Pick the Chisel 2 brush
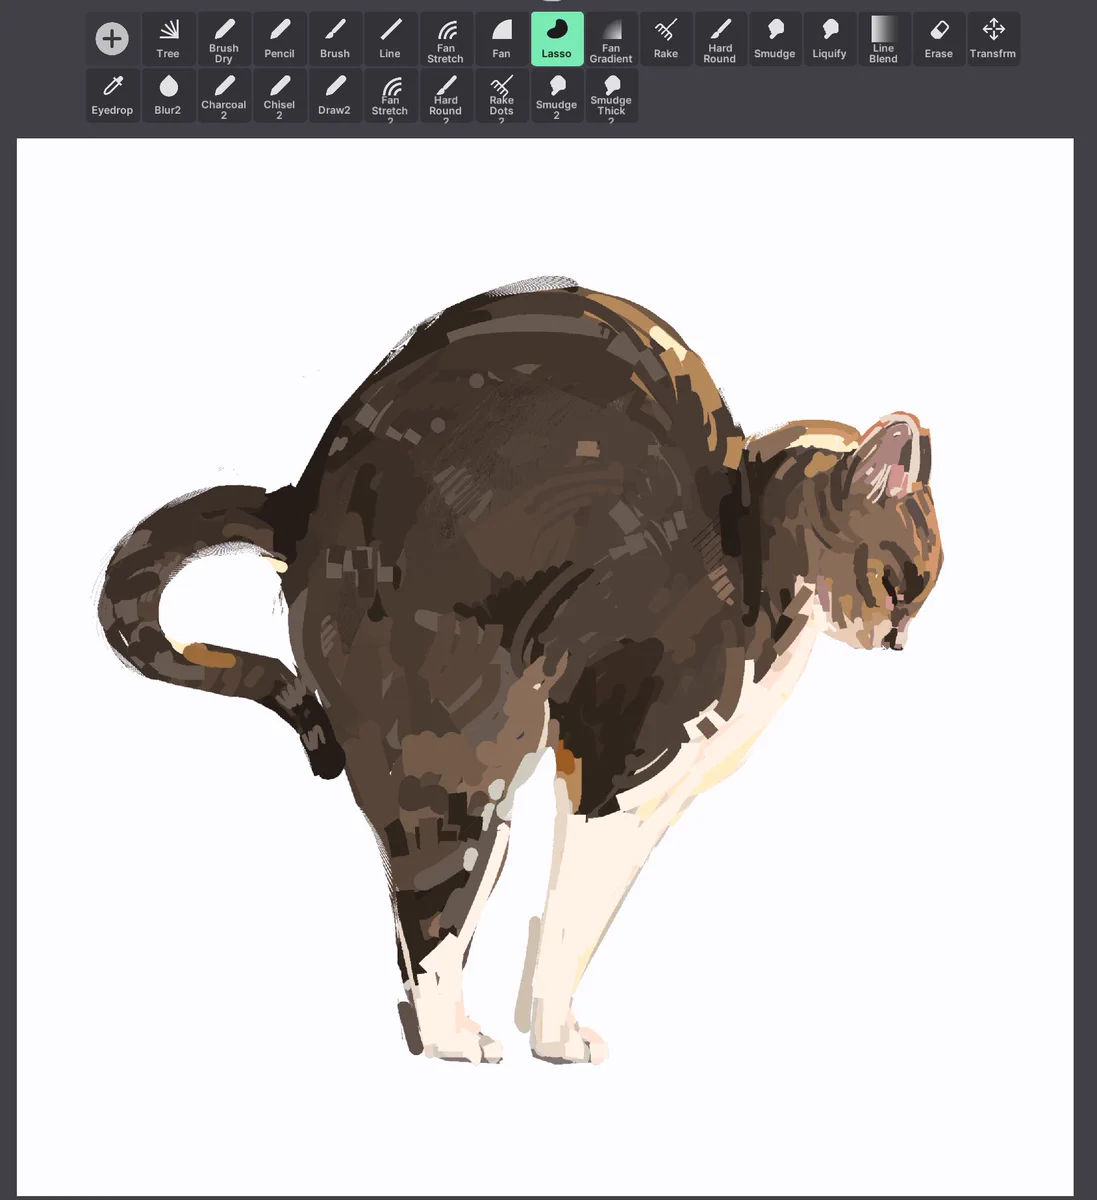 click(279, 96)
